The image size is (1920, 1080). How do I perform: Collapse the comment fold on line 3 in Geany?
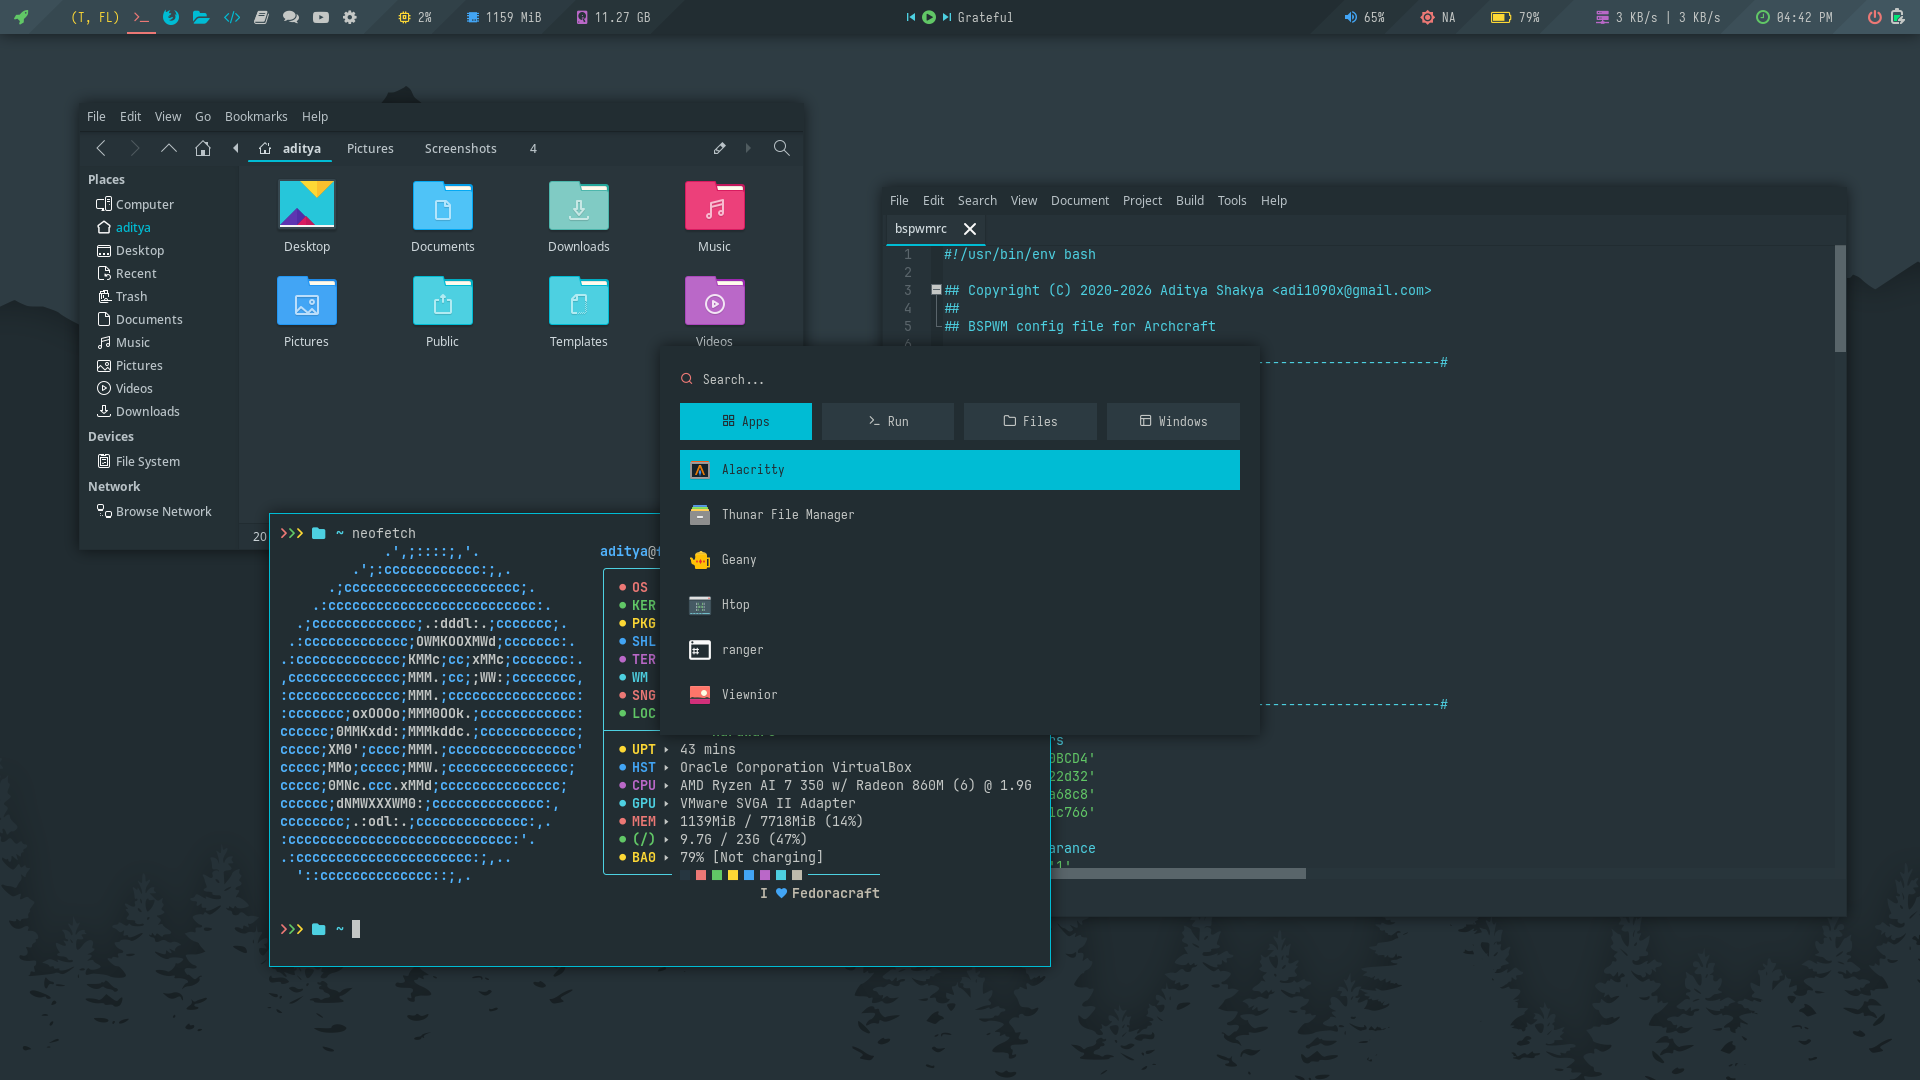point(936,290)
